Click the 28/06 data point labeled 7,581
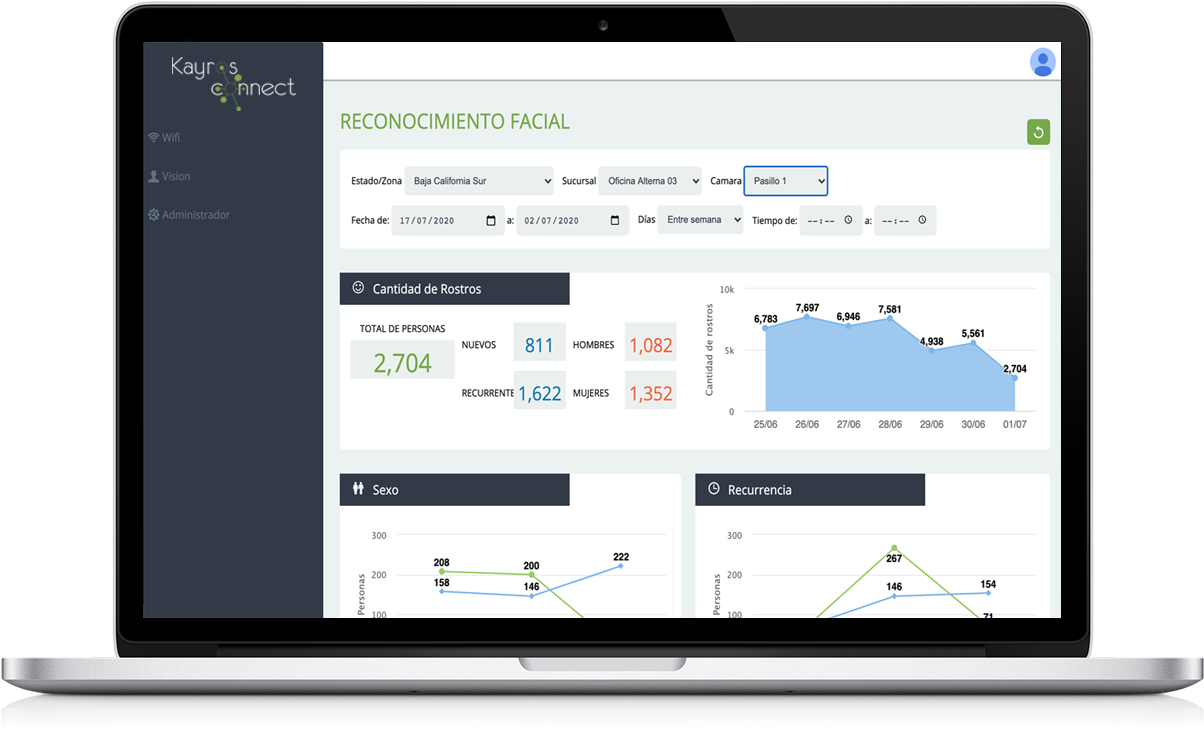Image resolution: width=1204 pixels, height=730 pixels. pyautogui.click(x=889, y=319)
